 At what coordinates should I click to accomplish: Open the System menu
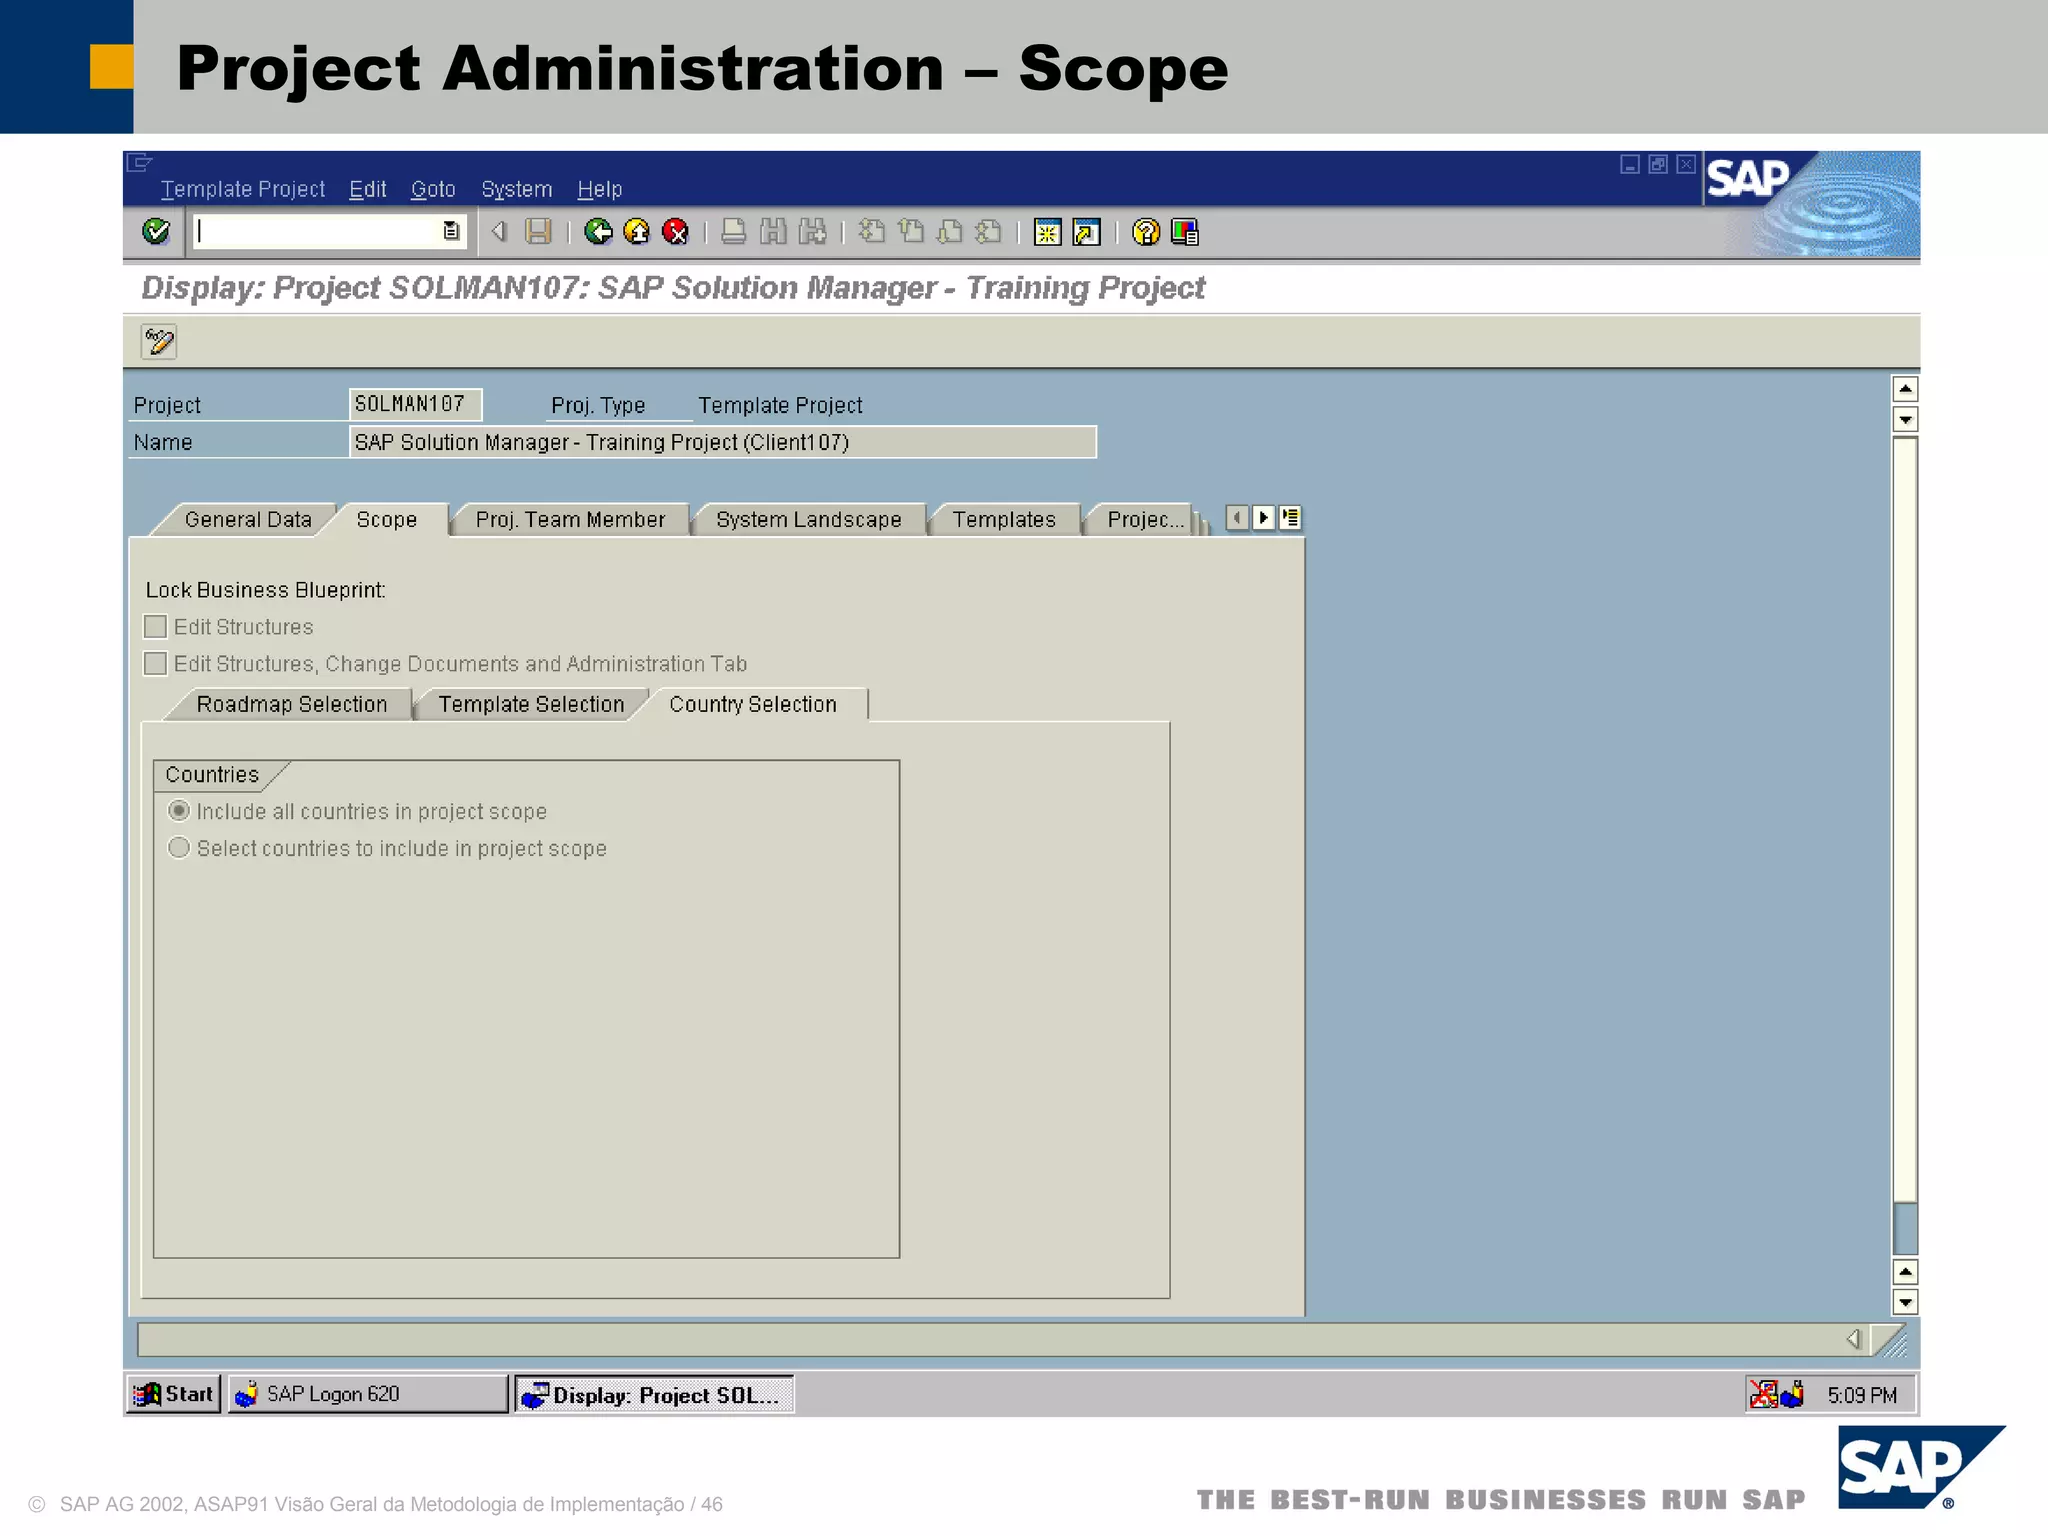point(516,189)
